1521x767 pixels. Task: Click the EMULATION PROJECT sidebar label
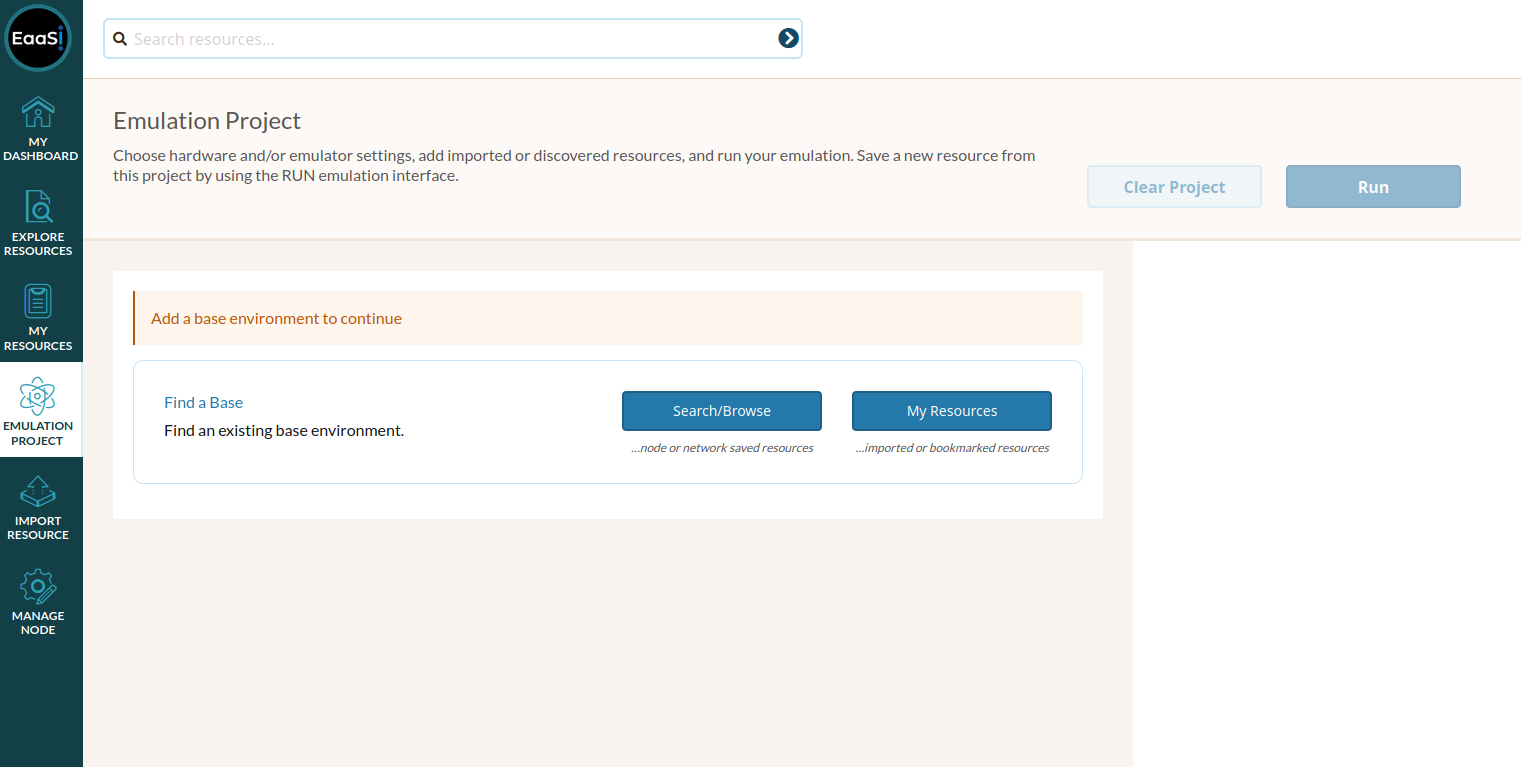coord(38,433)
